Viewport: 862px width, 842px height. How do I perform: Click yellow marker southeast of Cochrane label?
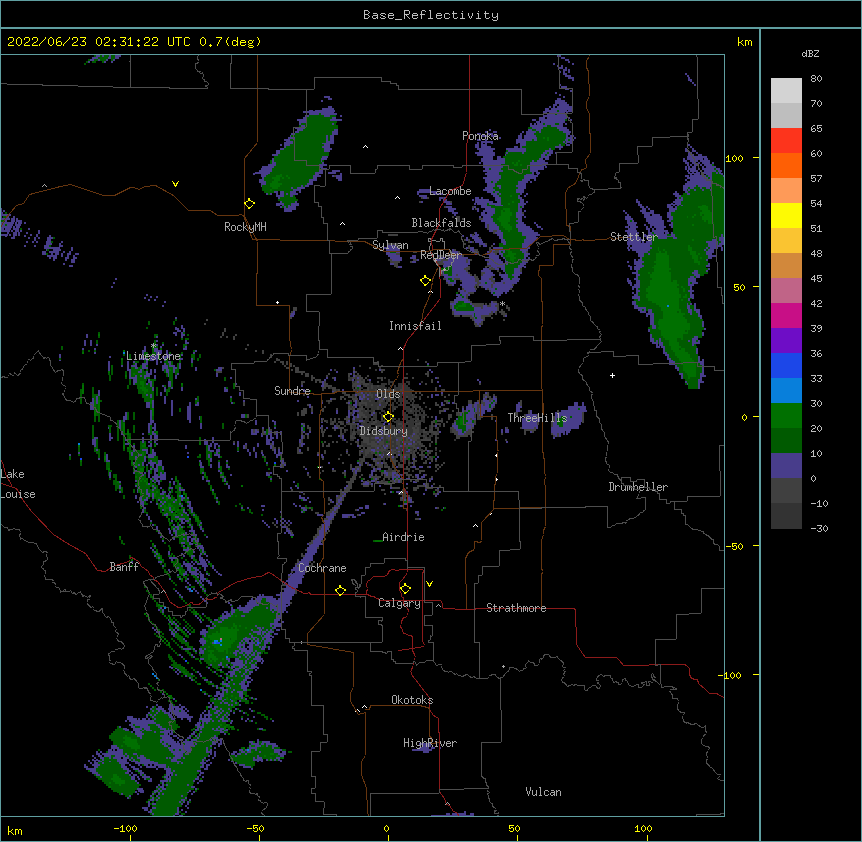coord(340,590)
